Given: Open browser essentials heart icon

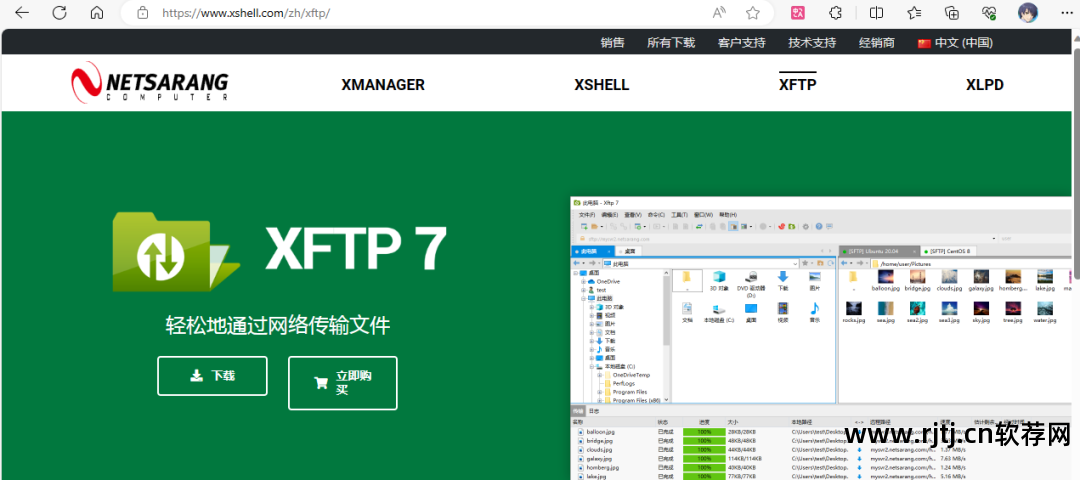Looking at the screenshot, I should coord(989,12).
